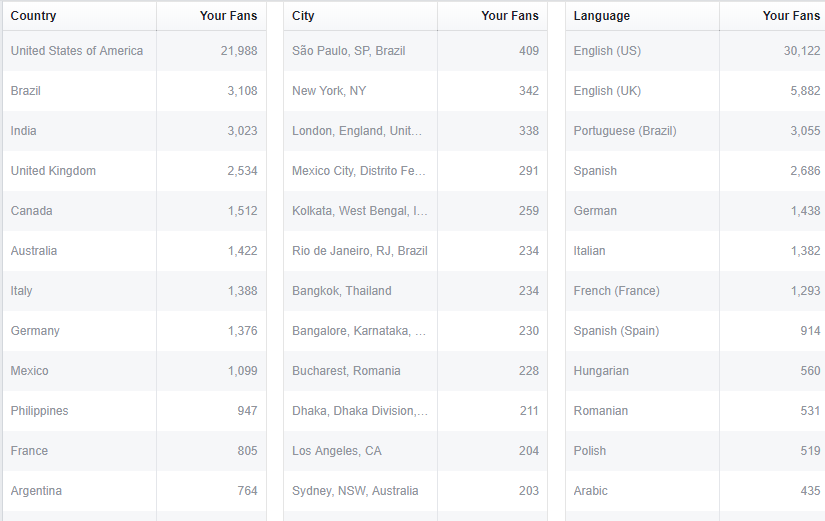The height and width of the screenshot is (521, 825).
Task: Click the 21,988 fans value
Action: 239,51
